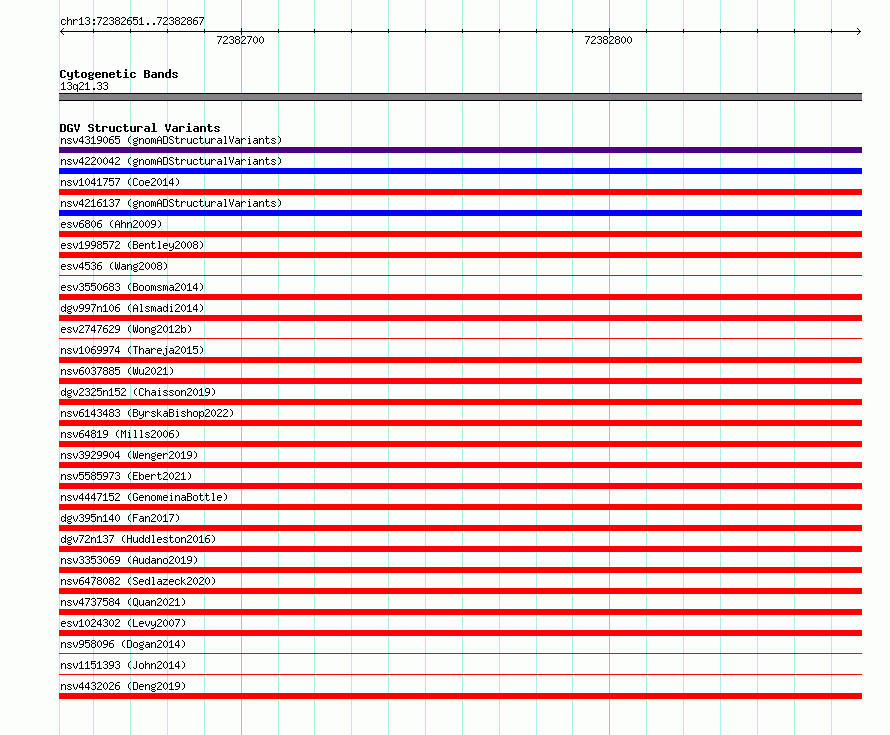Click the red bar under nsv4447152
890x735 pixels.
tap(460, 507)
